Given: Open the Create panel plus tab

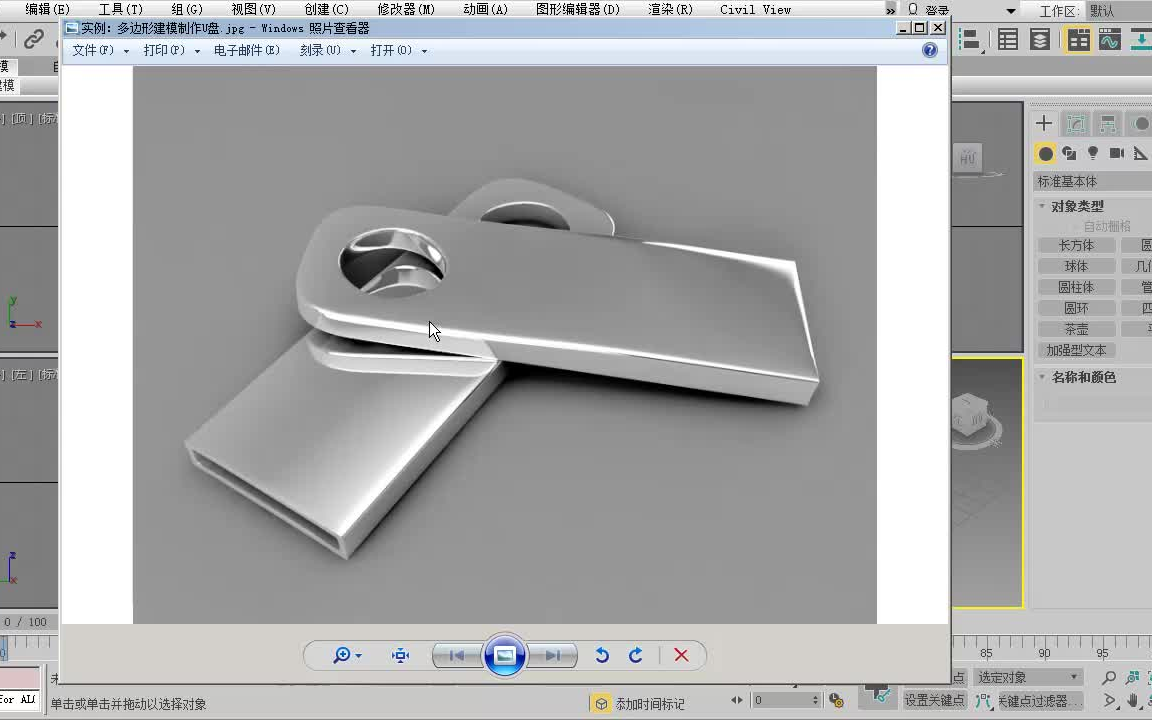Looking at the screenshot, I should (x=1043, y=123).
